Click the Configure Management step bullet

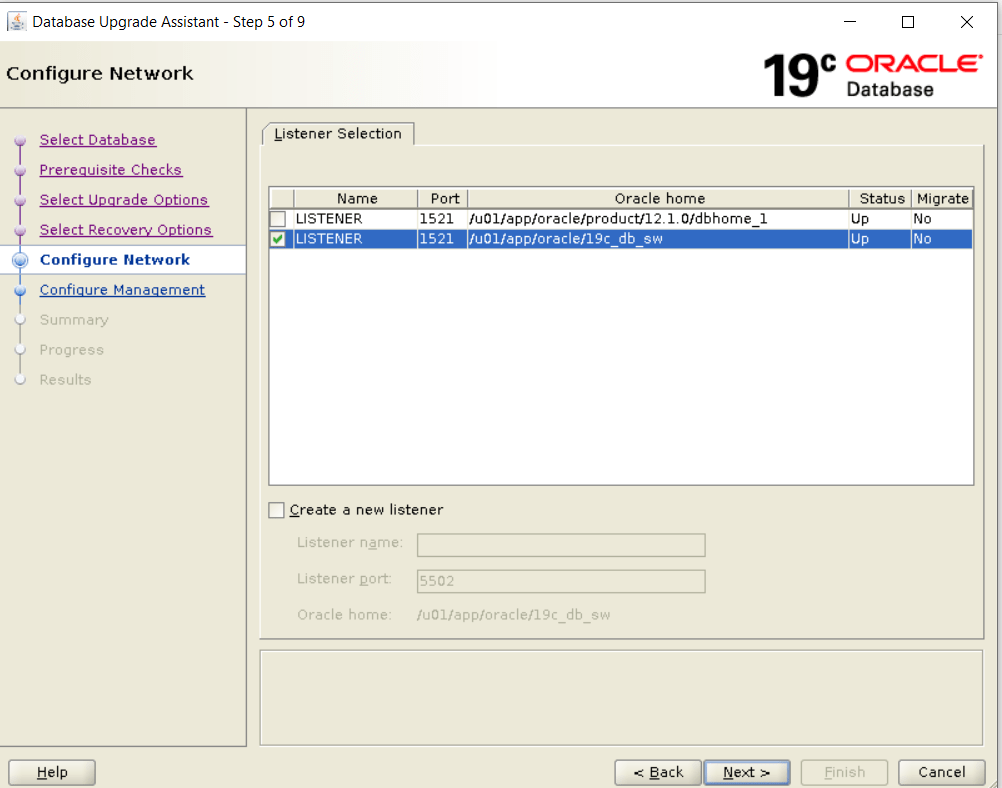click(x=20, y=290)
